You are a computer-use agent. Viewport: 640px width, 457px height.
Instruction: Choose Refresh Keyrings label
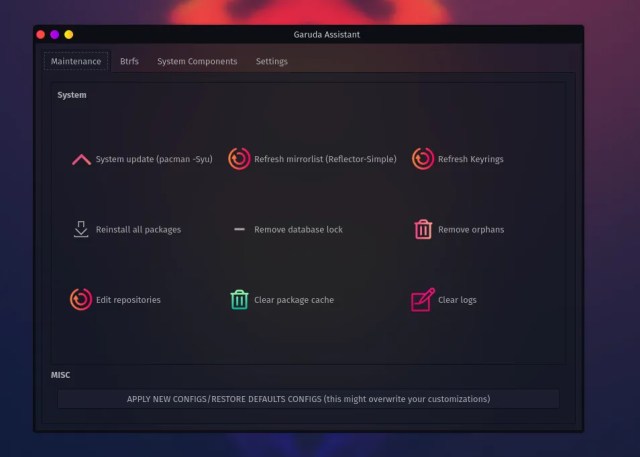[471, 159]
